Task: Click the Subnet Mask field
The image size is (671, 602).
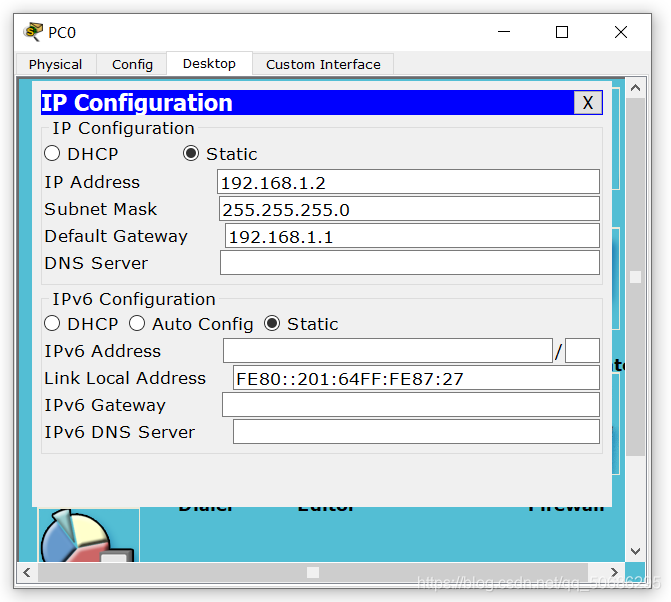Action: tap(409, 209)
